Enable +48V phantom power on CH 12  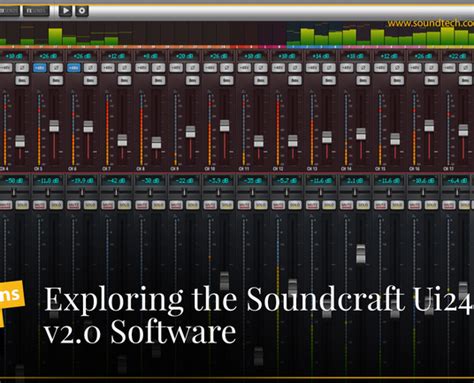278,68
